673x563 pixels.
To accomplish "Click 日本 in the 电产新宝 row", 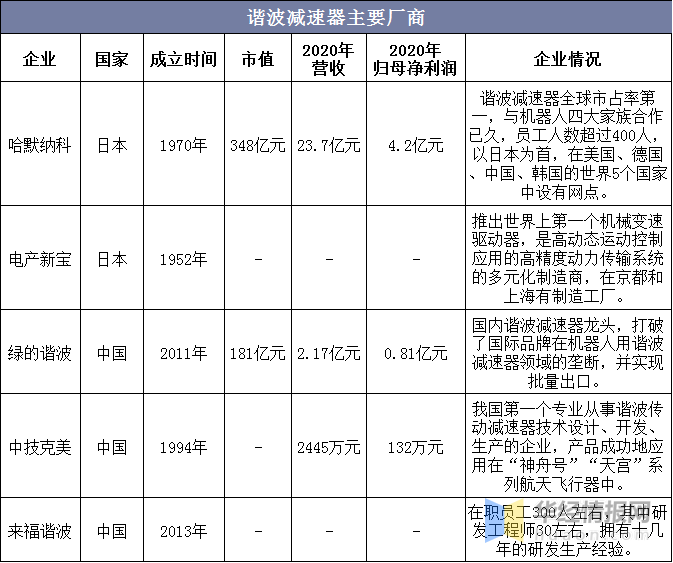I will (112, 259).
